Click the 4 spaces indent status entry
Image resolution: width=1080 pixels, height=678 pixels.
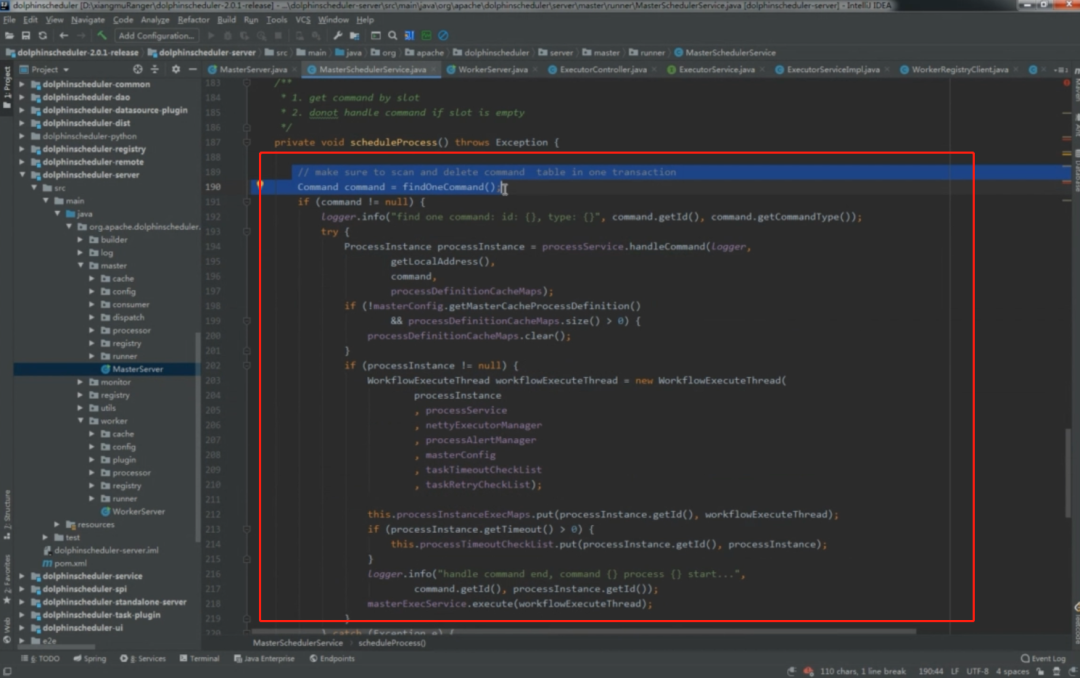pos(1012,671)
